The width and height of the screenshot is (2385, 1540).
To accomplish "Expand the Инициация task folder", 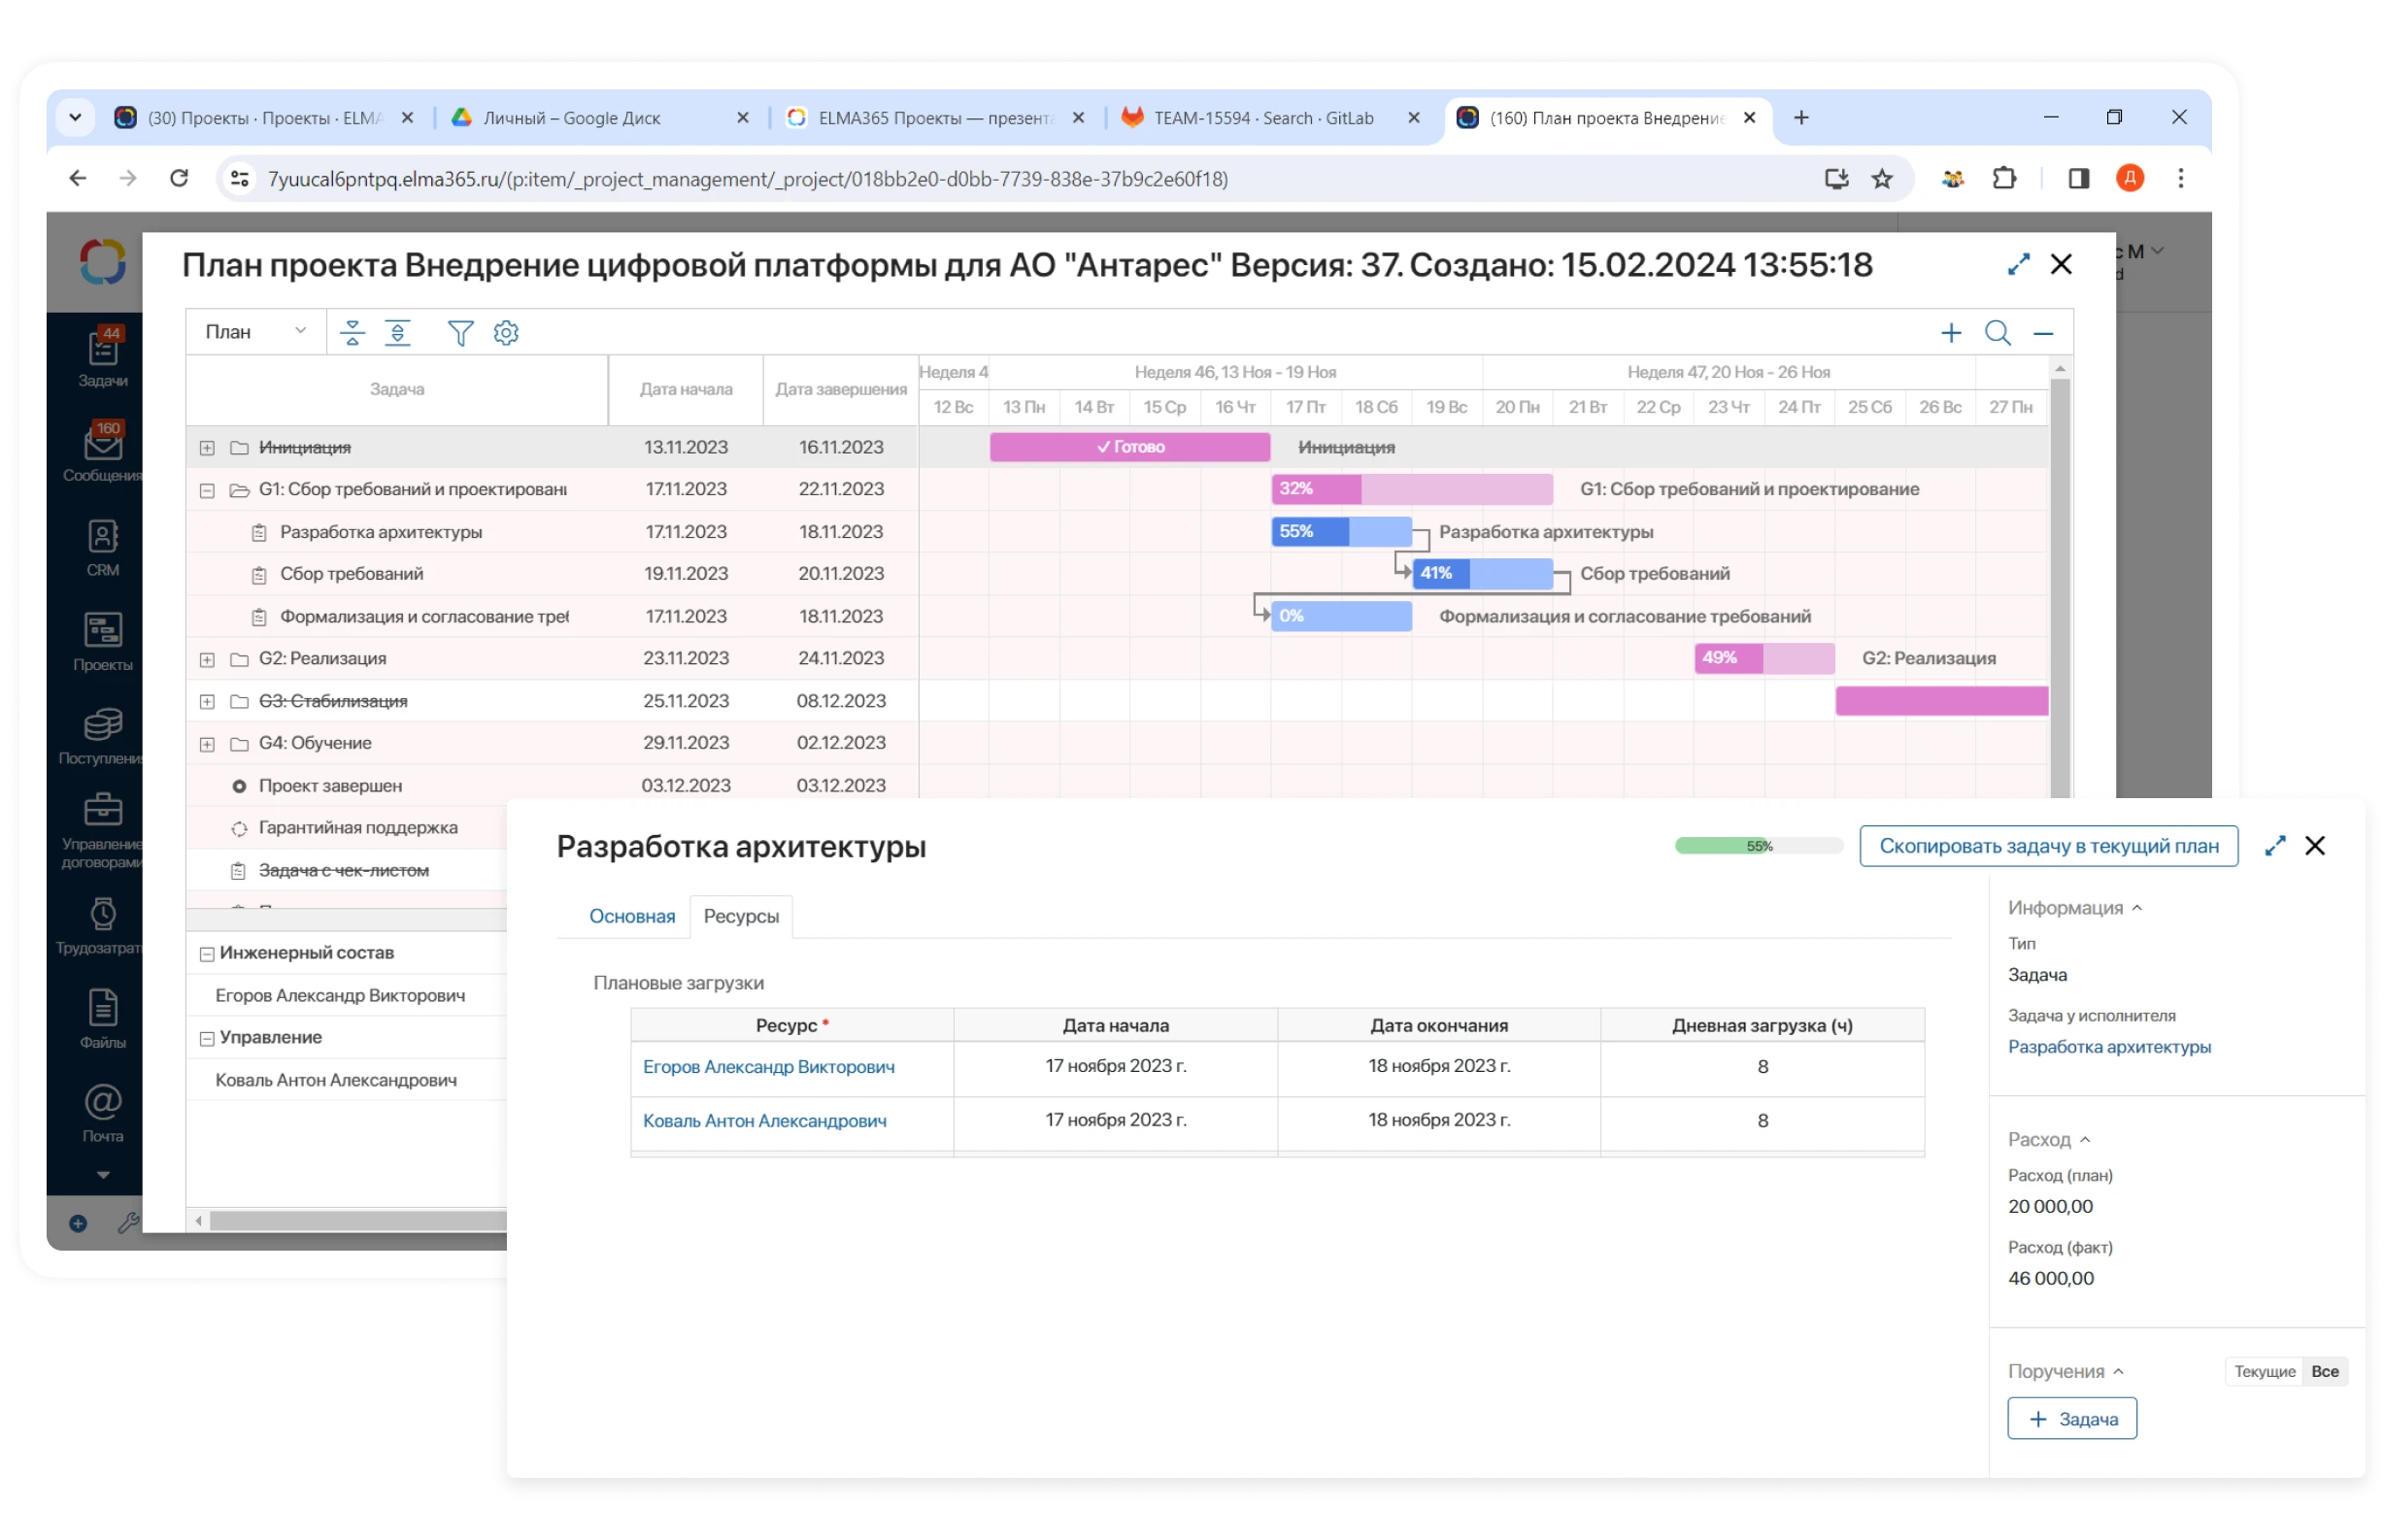I will pos(207,448).
